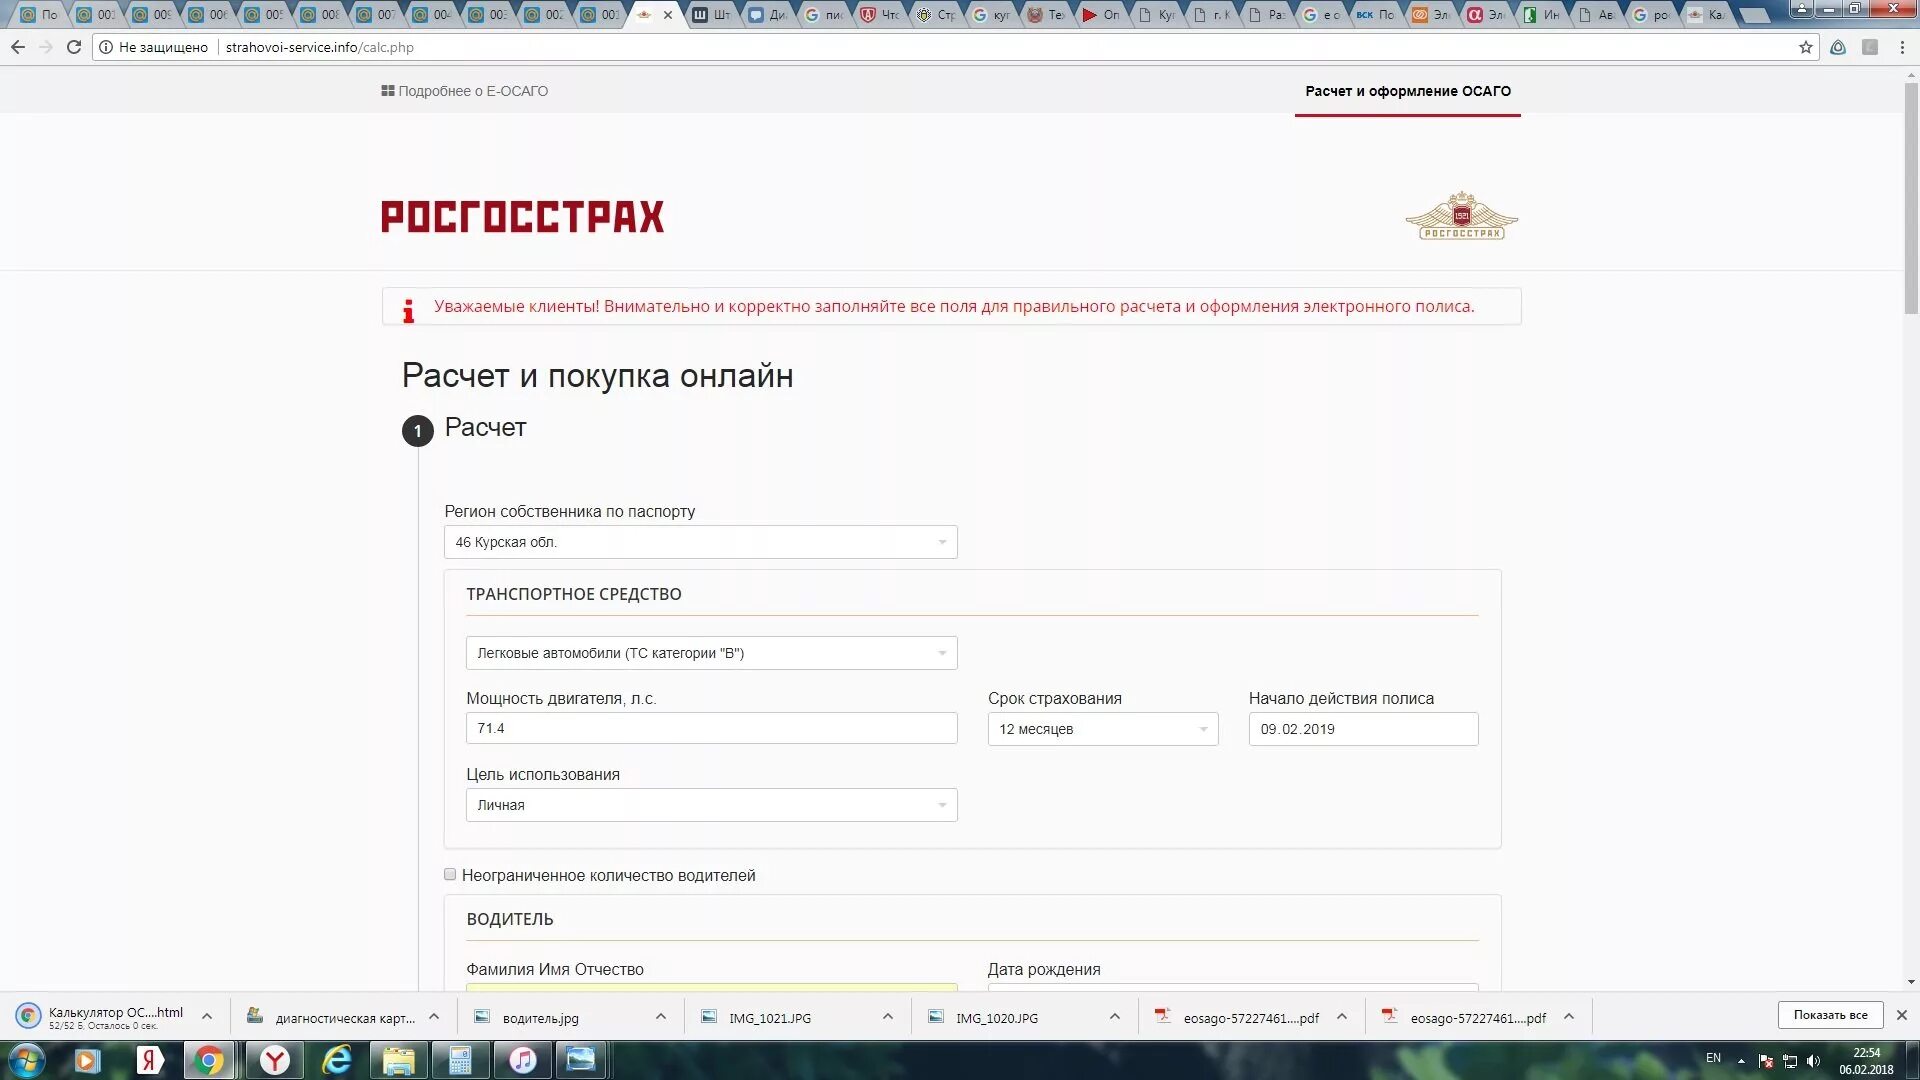Click the network icon in the system tray
This screenshot has height=1080, width=1920.
[1790, 1061]
